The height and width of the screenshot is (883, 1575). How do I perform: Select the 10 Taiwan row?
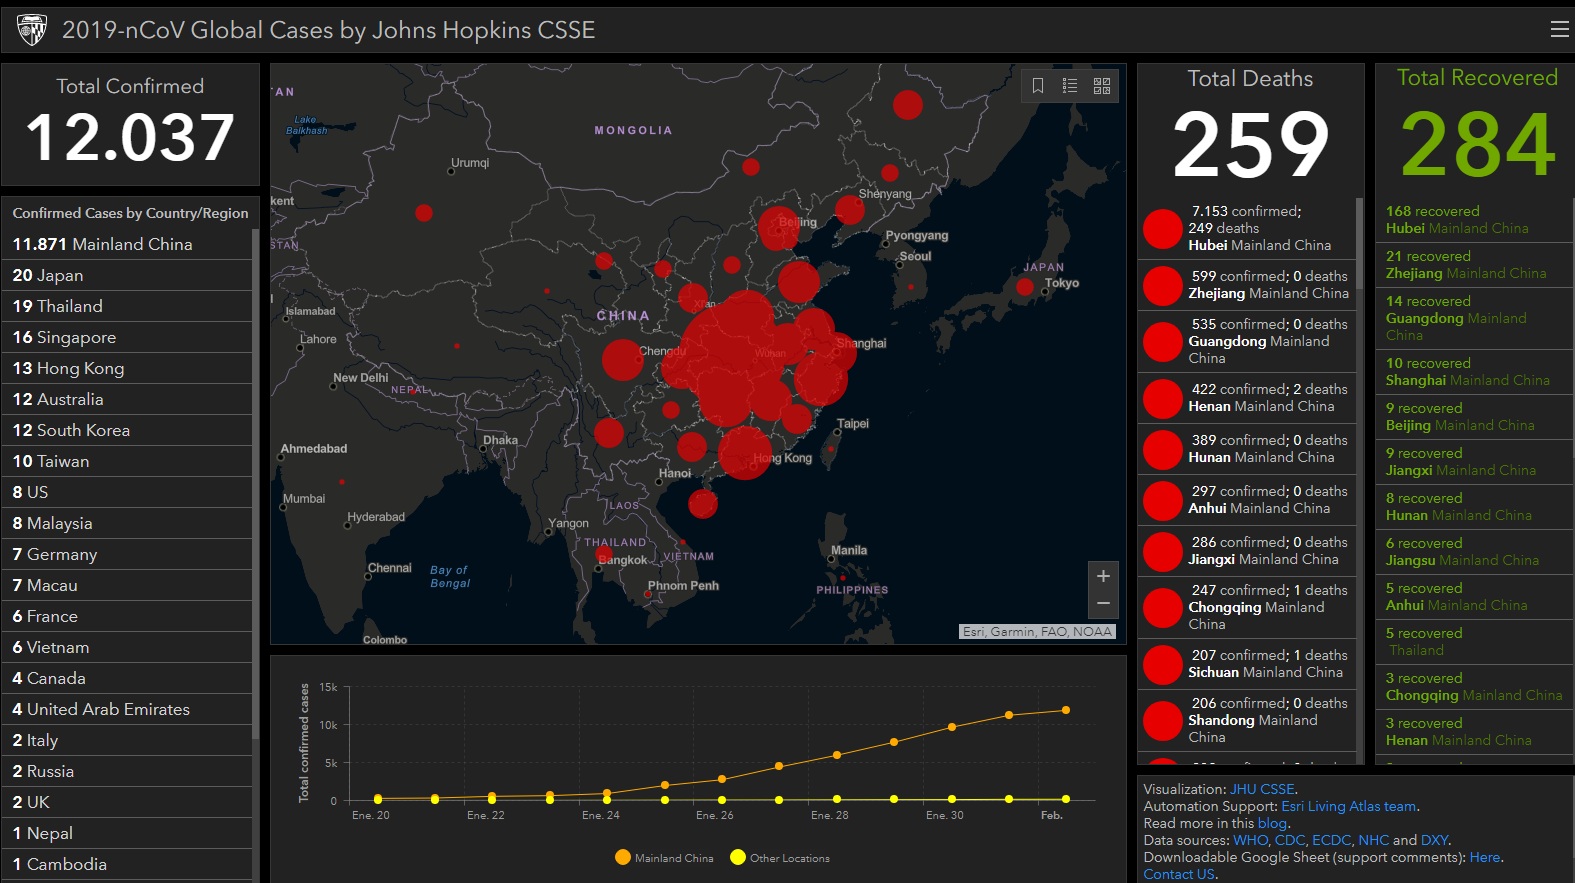pos(127,461)
